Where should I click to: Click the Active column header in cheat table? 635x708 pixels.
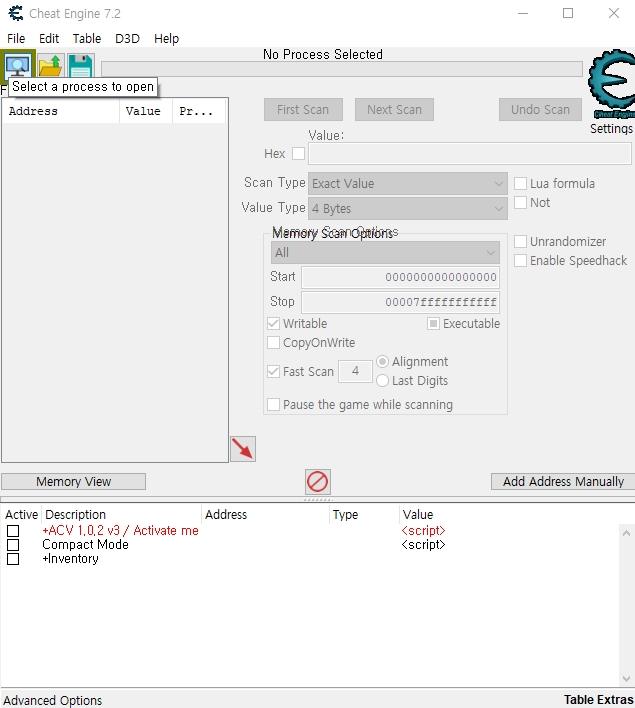coord(21,515)
